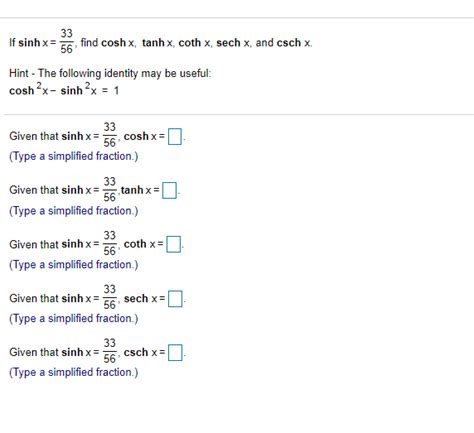Click the simplified fraction note under sech x

(x=73, y=319)
